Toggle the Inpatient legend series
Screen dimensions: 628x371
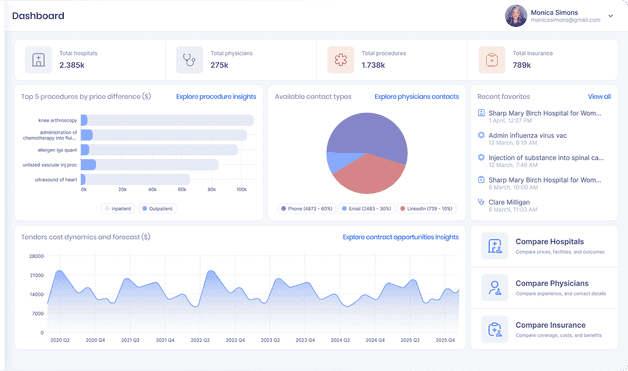[118, 209]
